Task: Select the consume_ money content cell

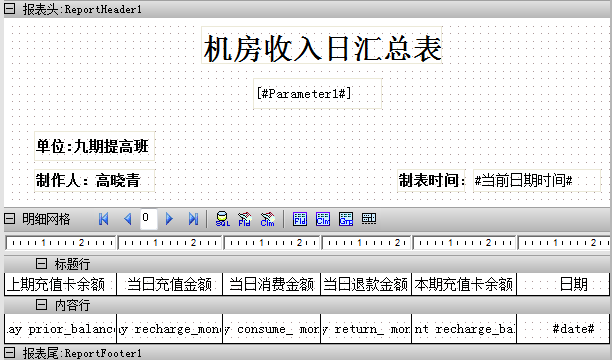Action: (272, 329)
